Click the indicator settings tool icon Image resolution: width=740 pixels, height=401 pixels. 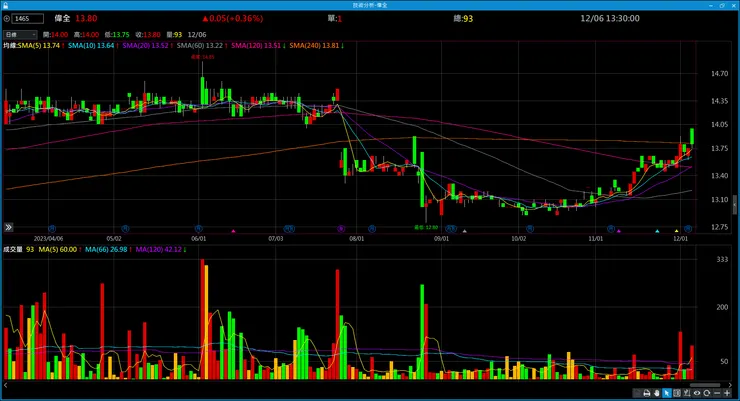pos(687,393)
